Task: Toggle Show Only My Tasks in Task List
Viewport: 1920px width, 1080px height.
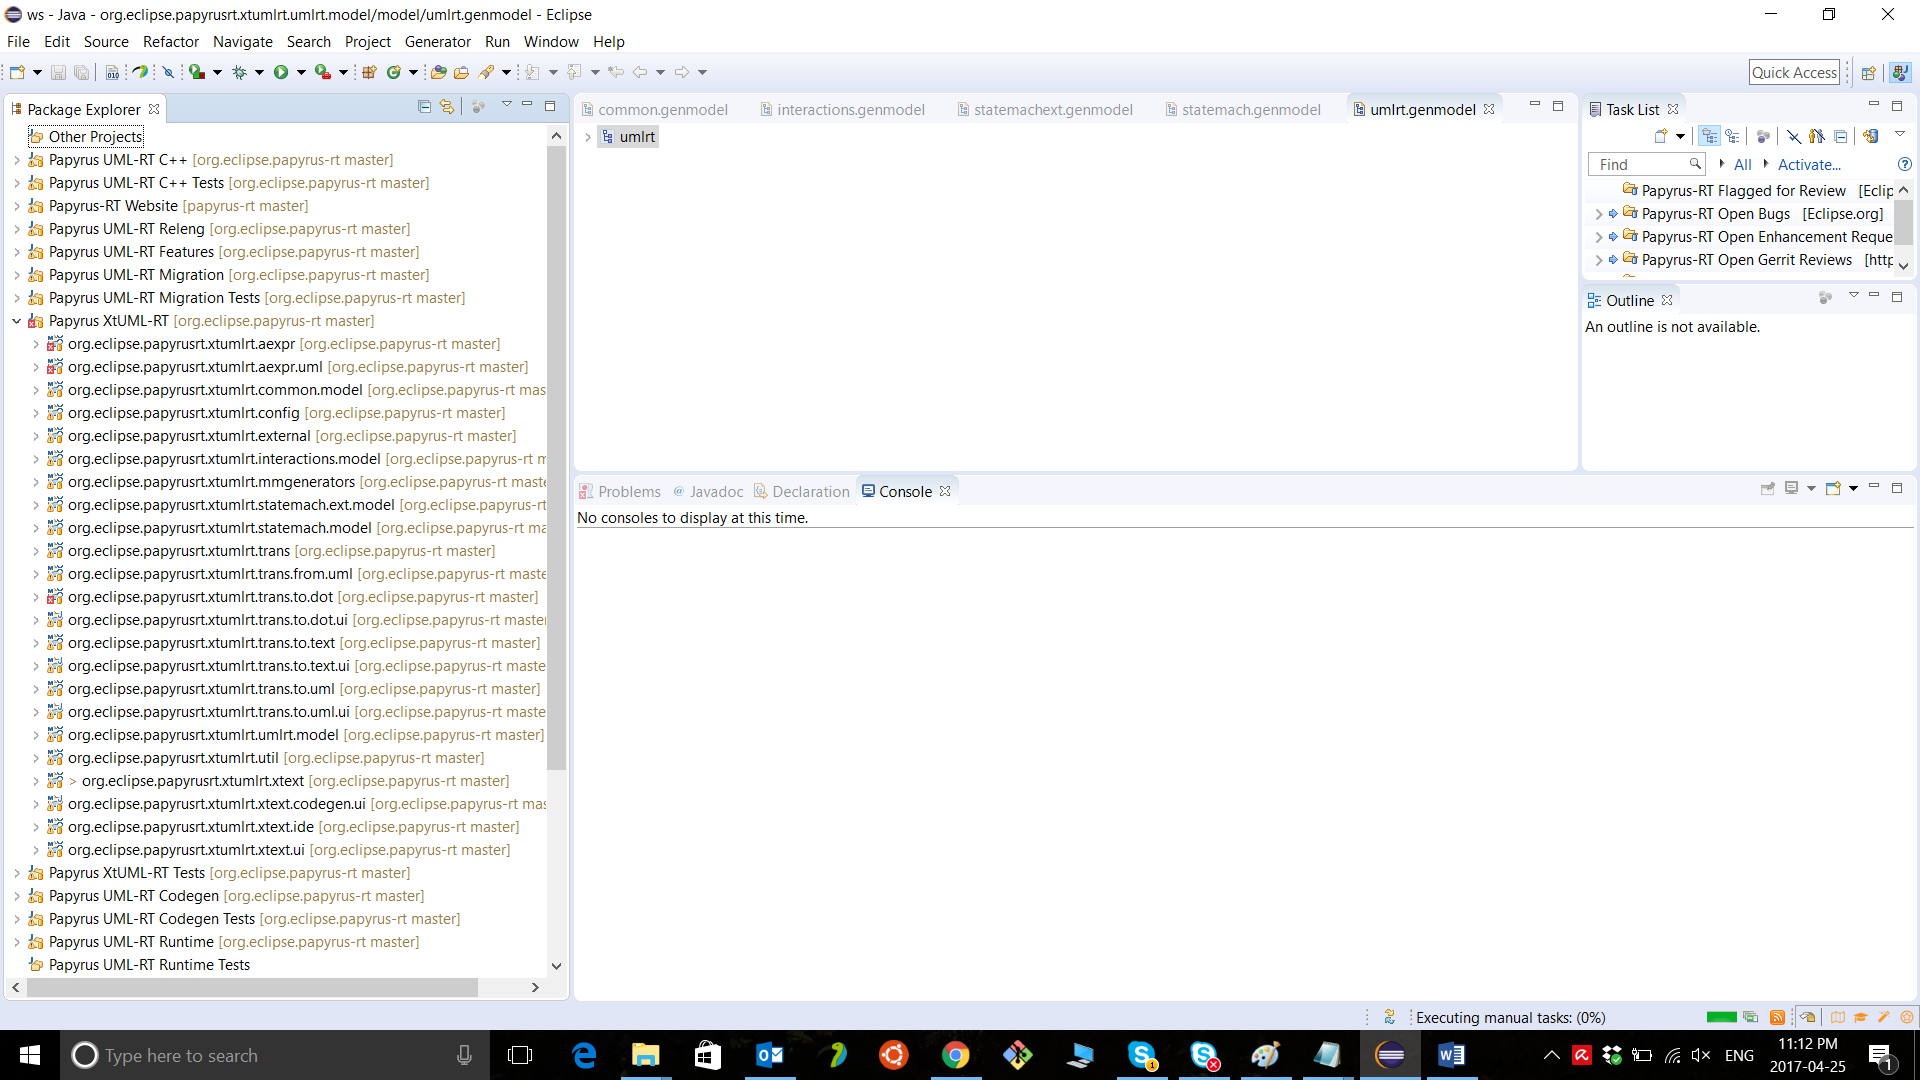Action: pyautogui.click(x=1816, y=136)
